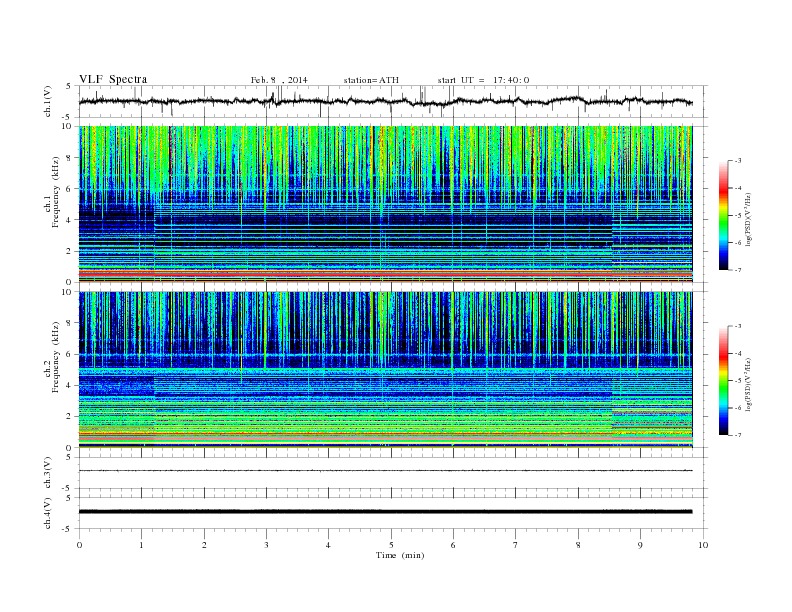Click the "Time (min)" x-axis label
Screen dimensions: 792x612
point(400,555)
